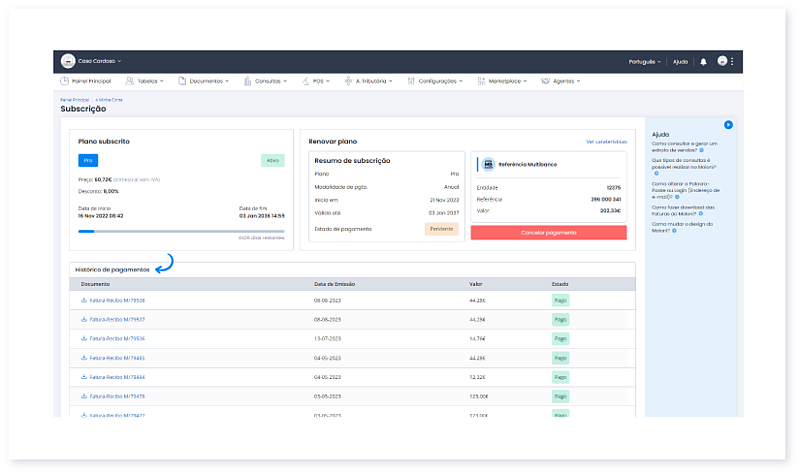Click the Tabelas people icon

point(130,81)
